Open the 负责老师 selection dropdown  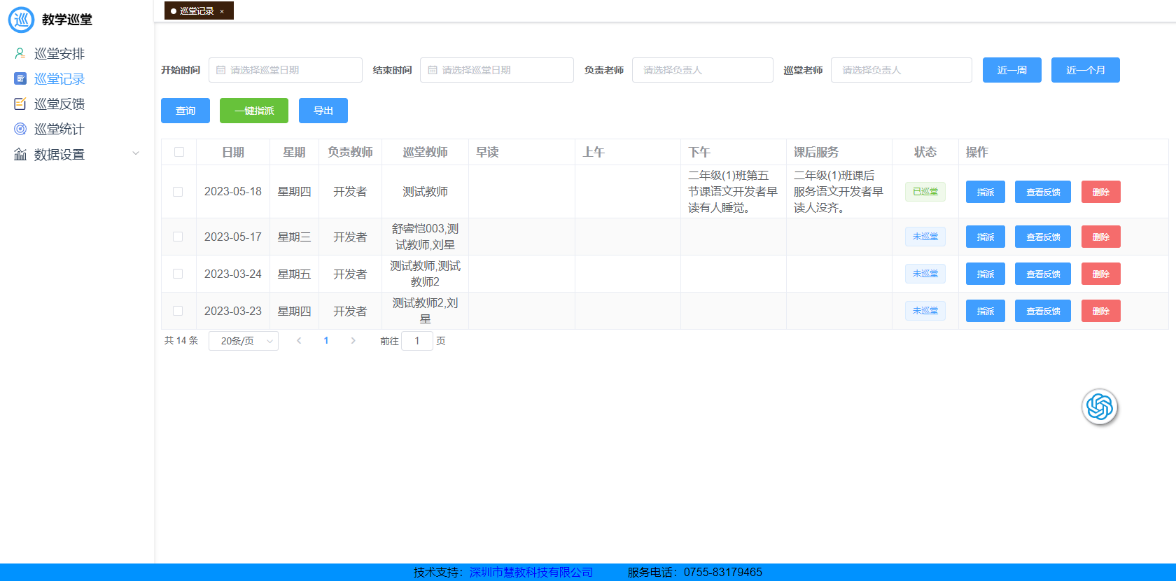(703, 70)
